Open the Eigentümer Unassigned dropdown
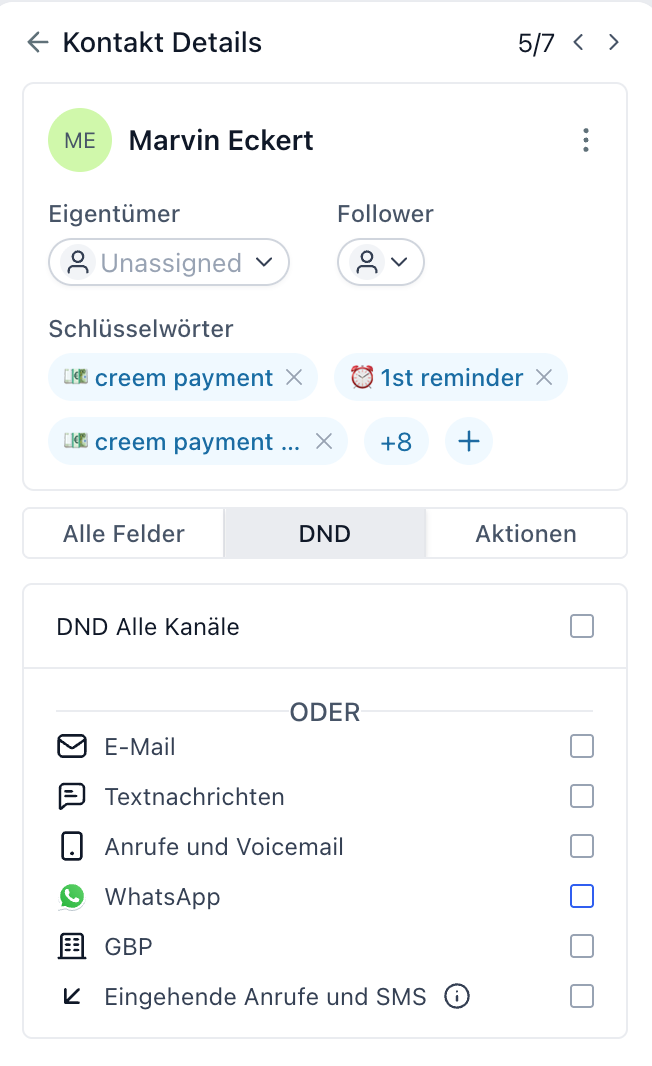652x1066 pixels. 169,263
